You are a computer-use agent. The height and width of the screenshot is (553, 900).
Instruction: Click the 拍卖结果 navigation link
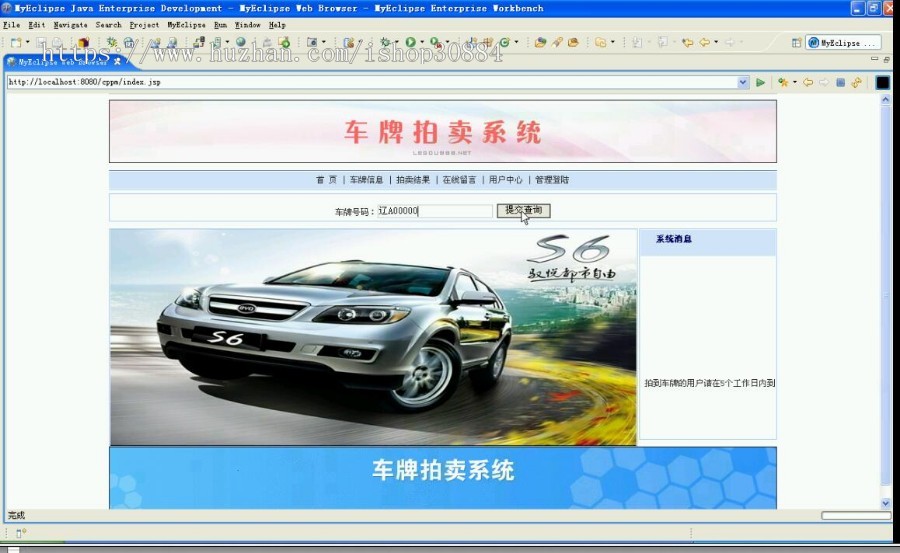(x=413, y=180)
